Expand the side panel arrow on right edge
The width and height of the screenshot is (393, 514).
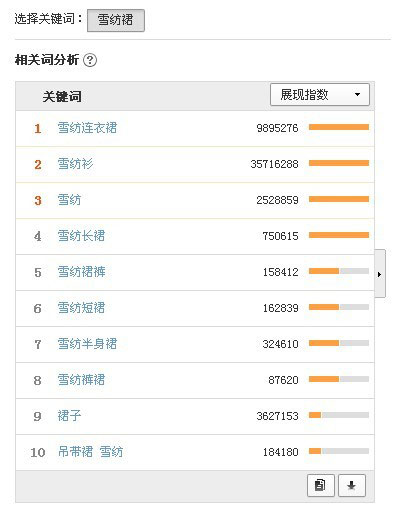(x=380, y=274)
